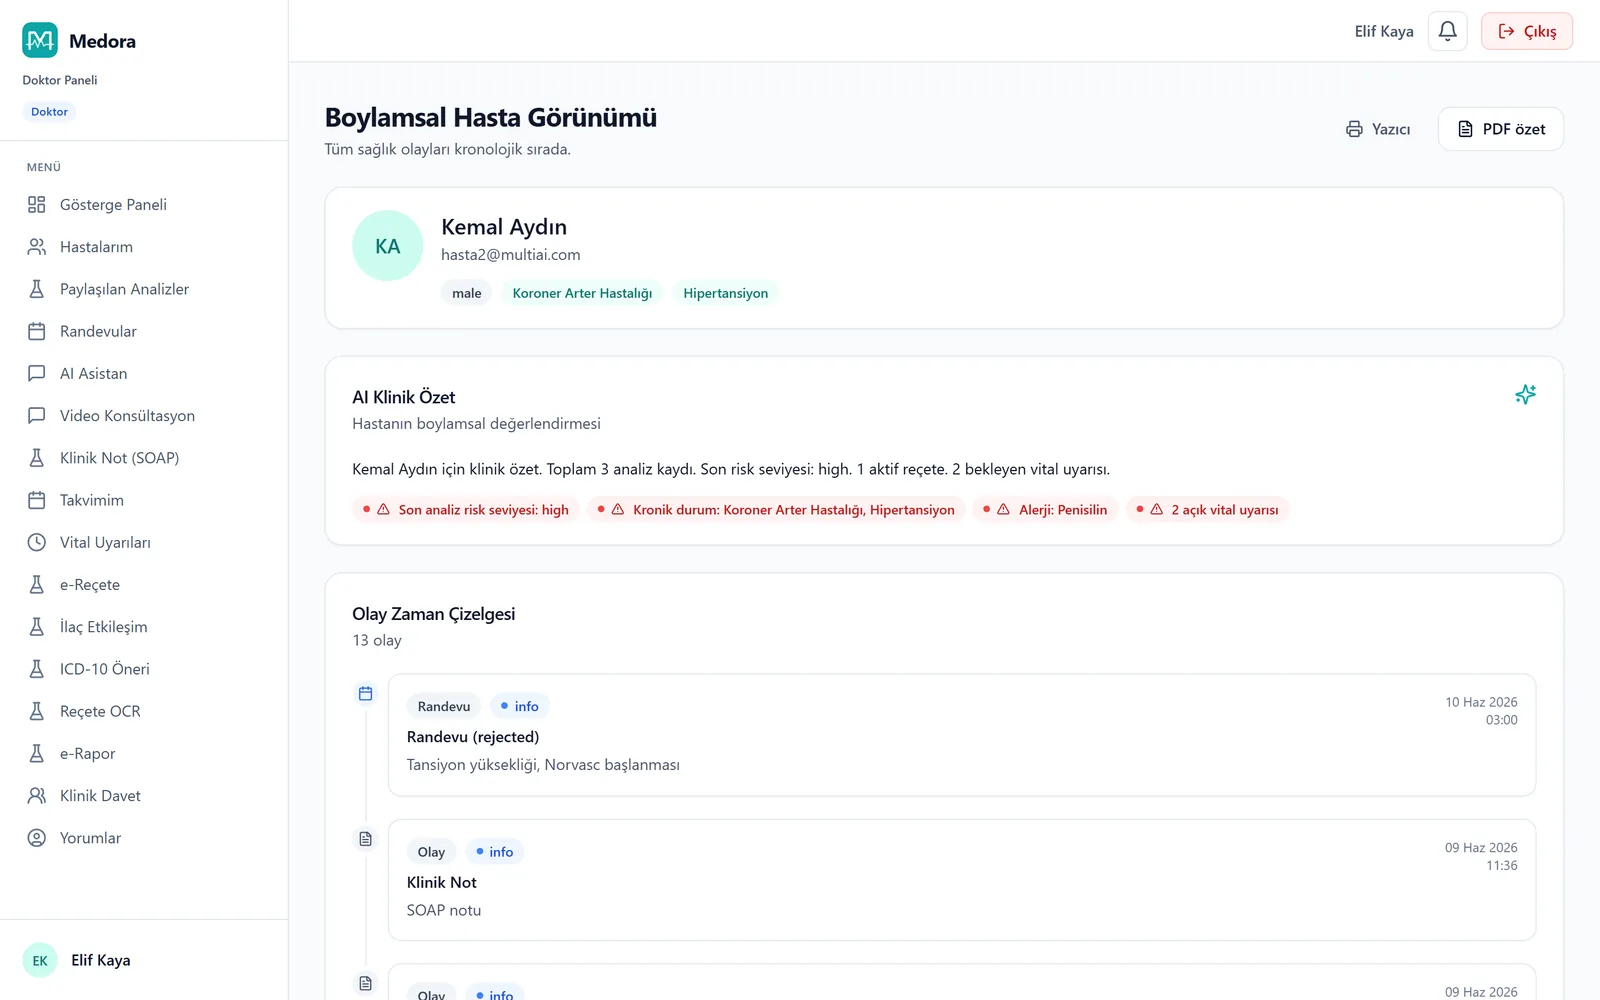The height and width of the screenshot is (1000, 1600).
Task: Open AI Asistan from the sidebar
Action: 144,374
